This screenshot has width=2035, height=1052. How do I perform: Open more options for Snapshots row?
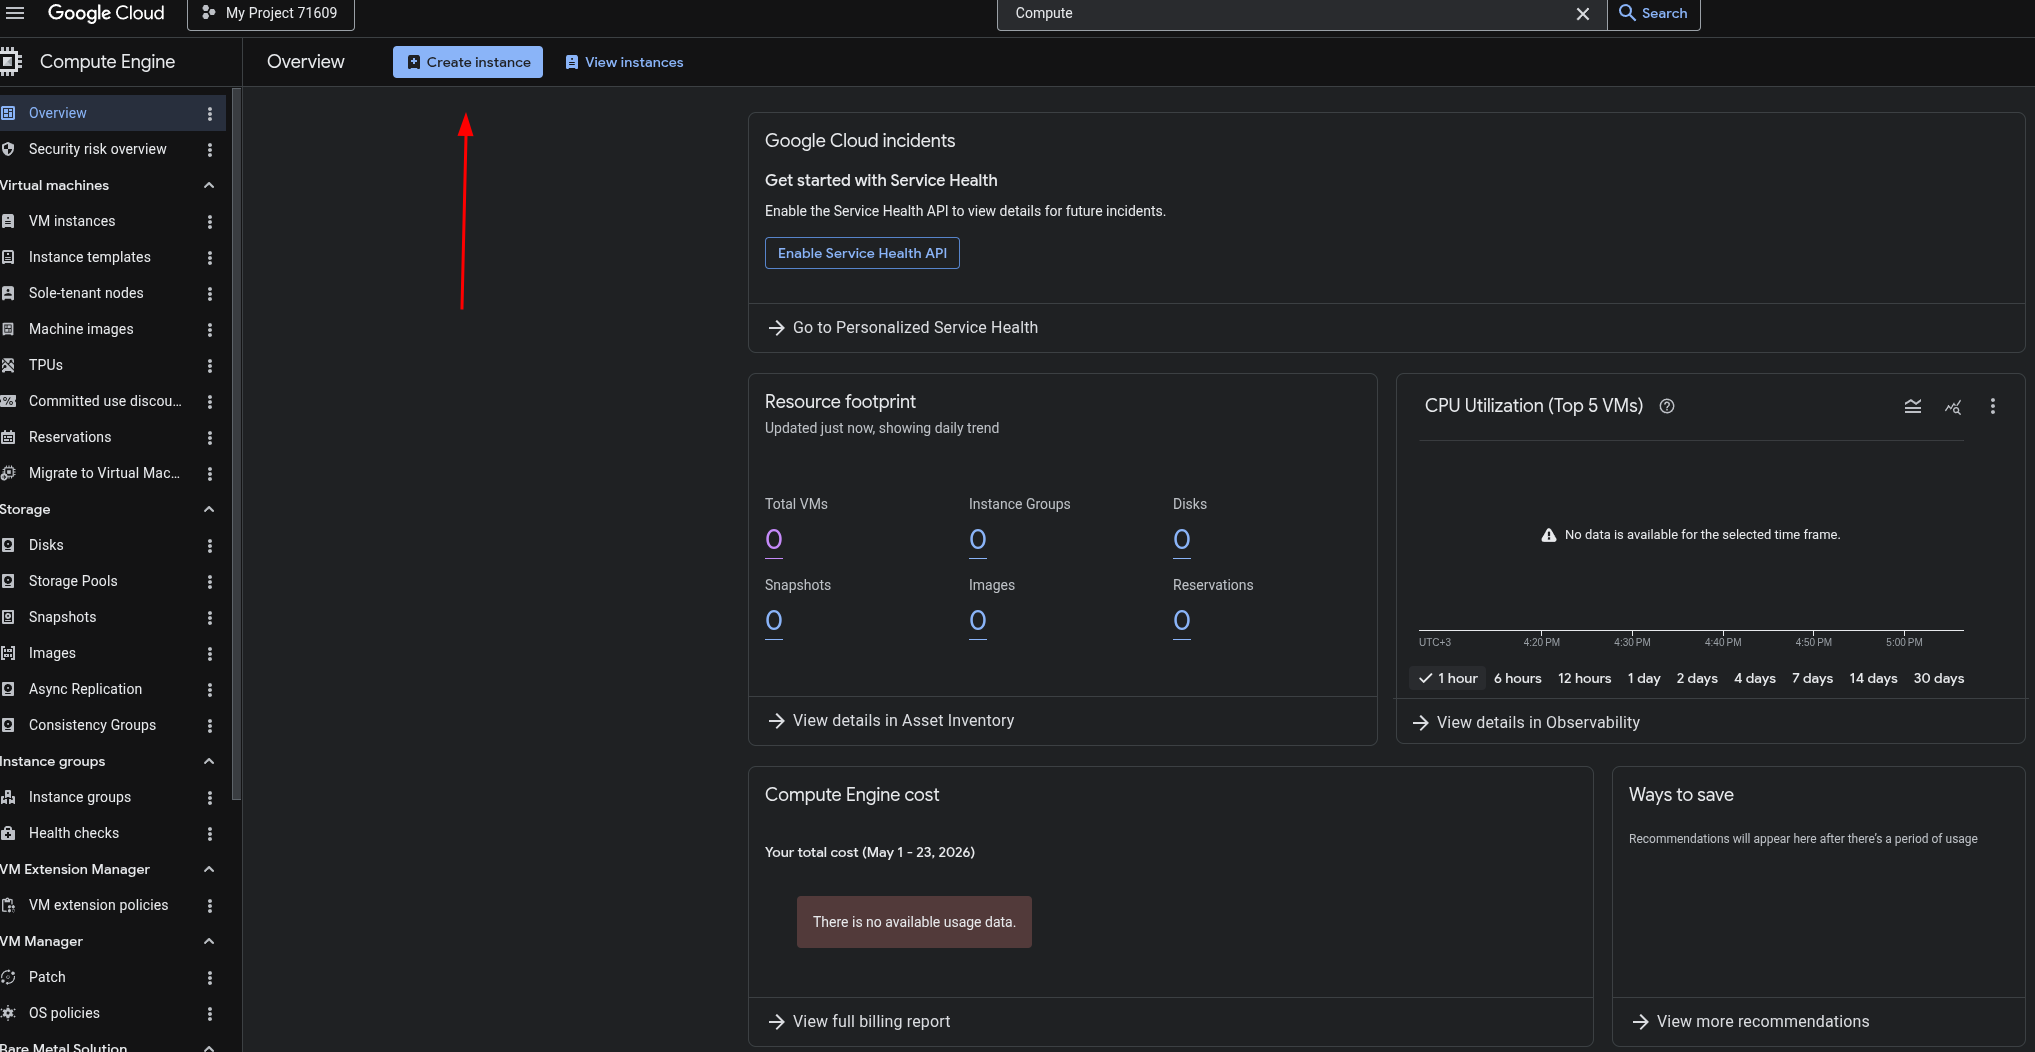[210, 617]
